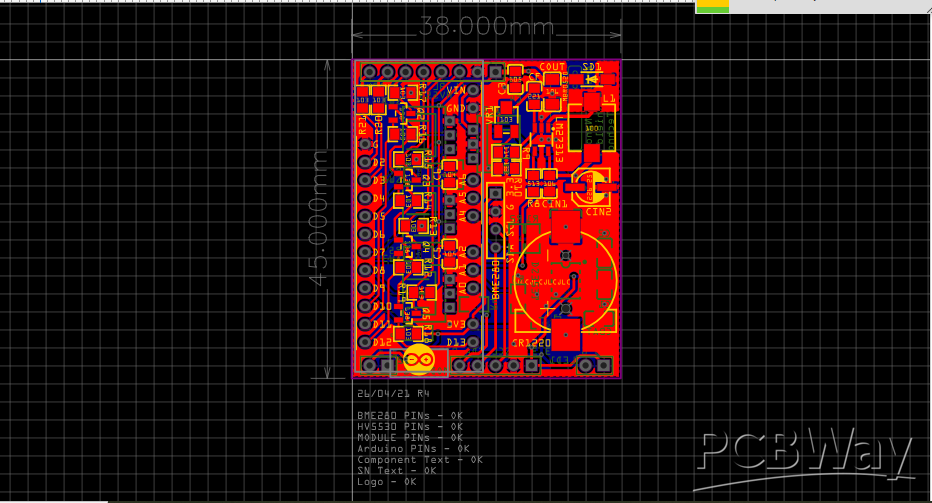Click the CIN1 silkscreen label
This screenshot has height=503, width=932.
(x=555, y=204)
